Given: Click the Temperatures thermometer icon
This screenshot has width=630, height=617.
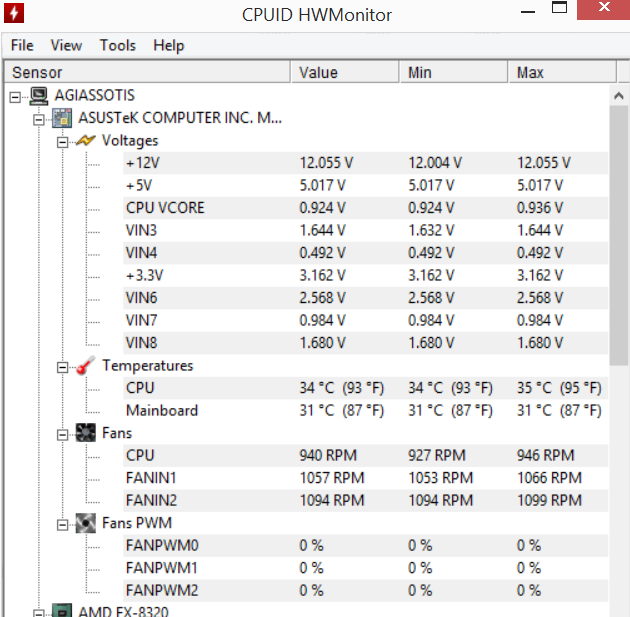Looking at the screenshot, I should (x=86, y=365).
